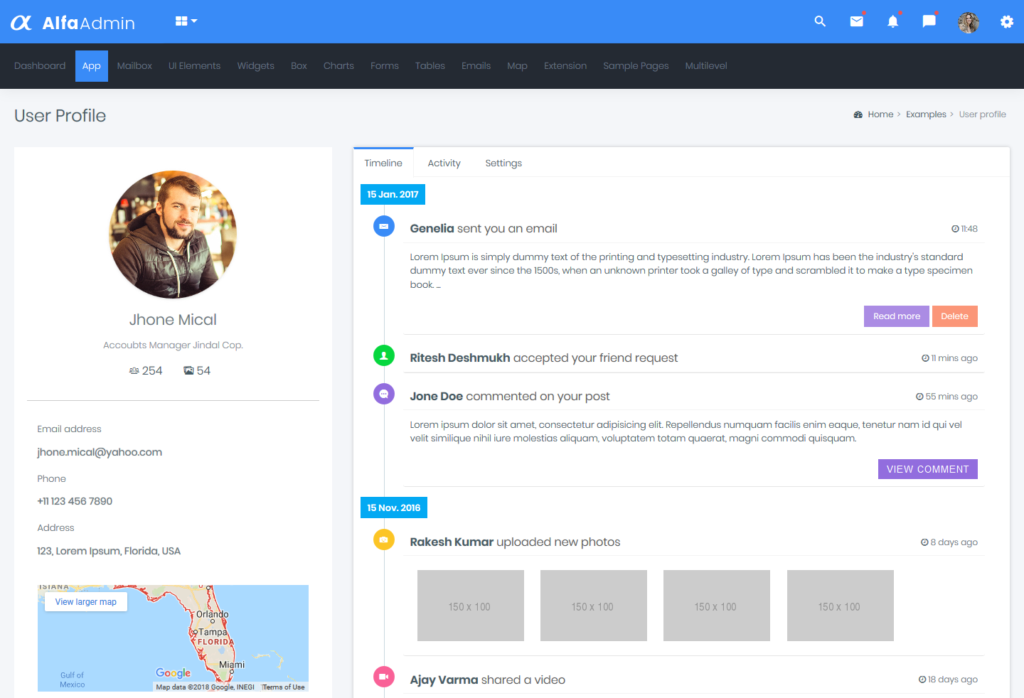
Task: Check the bell notifications icon
Action: click(893, 21)
